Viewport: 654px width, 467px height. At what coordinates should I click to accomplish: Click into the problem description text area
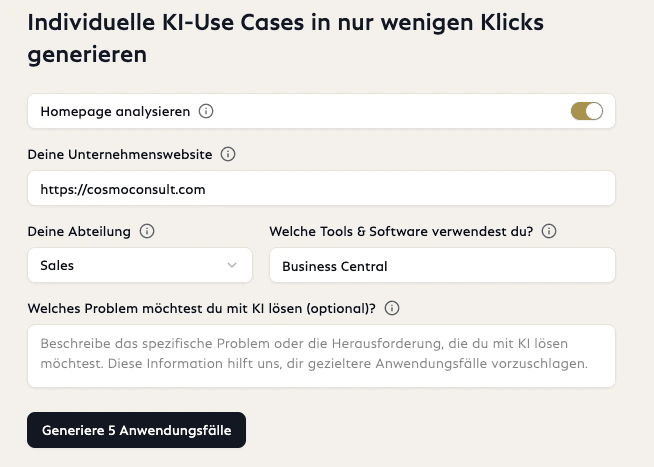tap(321, 355)
